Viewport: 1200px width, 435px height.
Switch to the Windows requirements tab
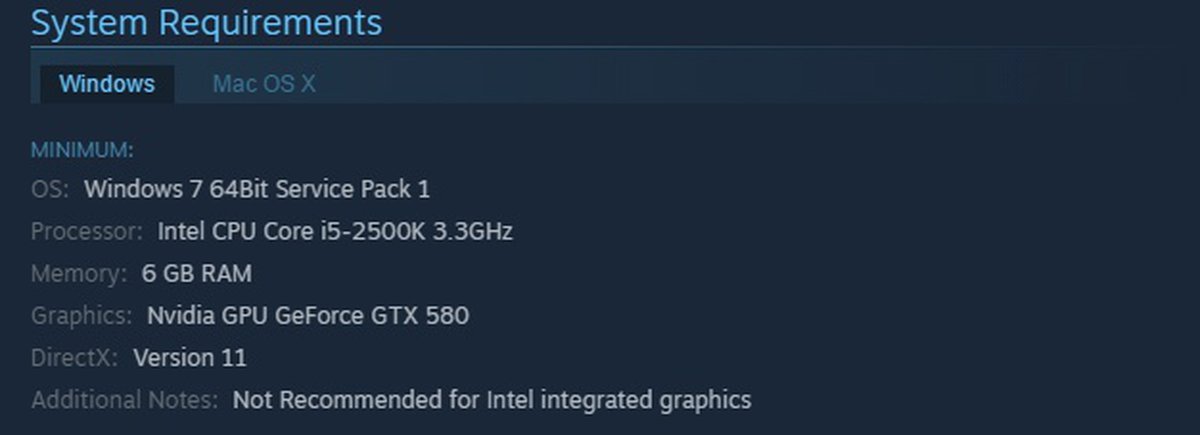point(107,84)
